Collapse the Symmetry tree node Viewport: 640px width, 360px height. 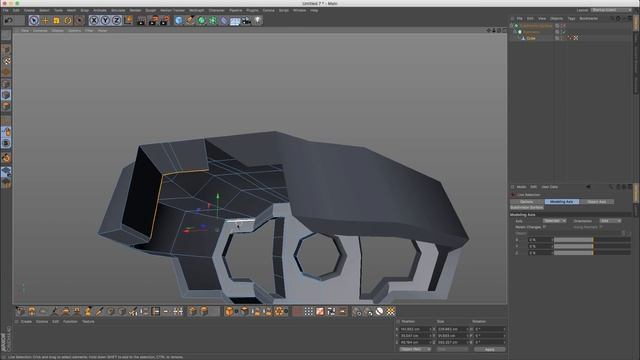tap(516, 32)
